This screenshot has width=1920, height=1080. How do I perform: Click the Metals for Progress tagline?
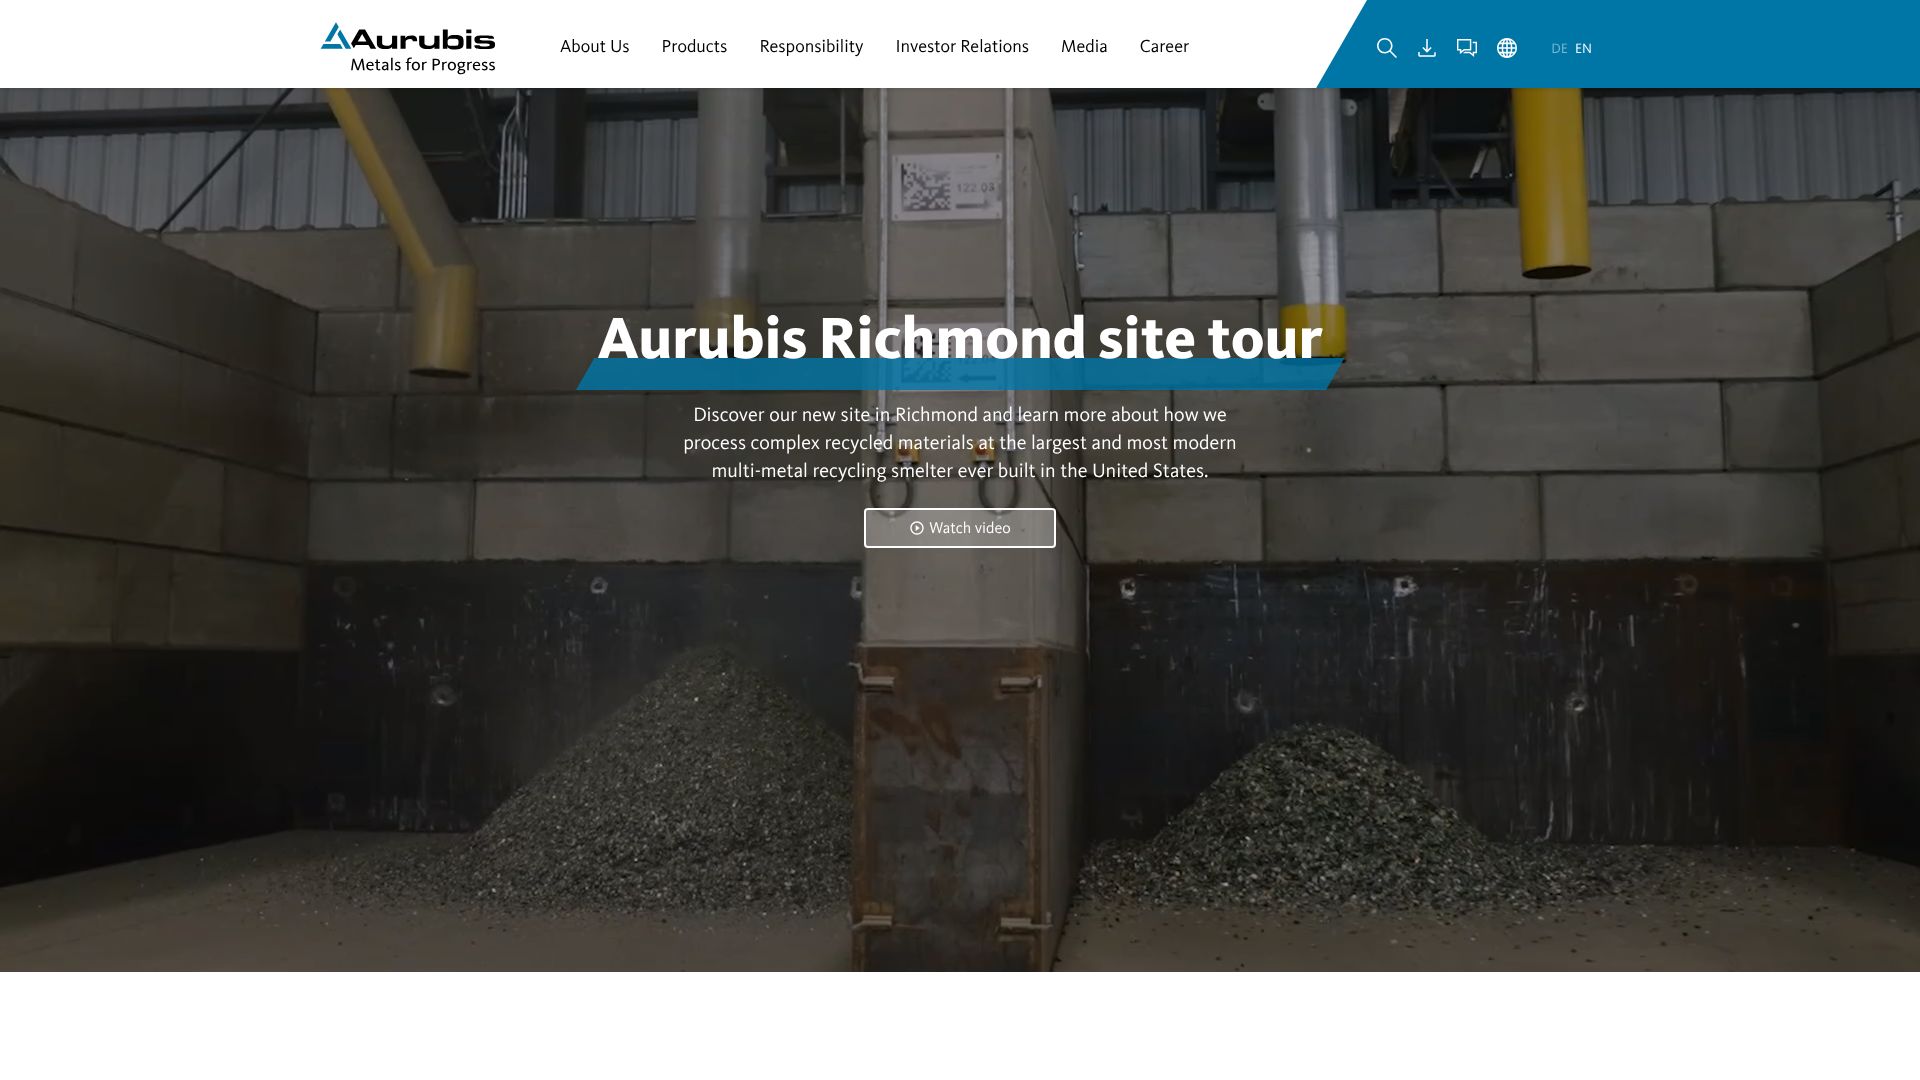[422, 65]
